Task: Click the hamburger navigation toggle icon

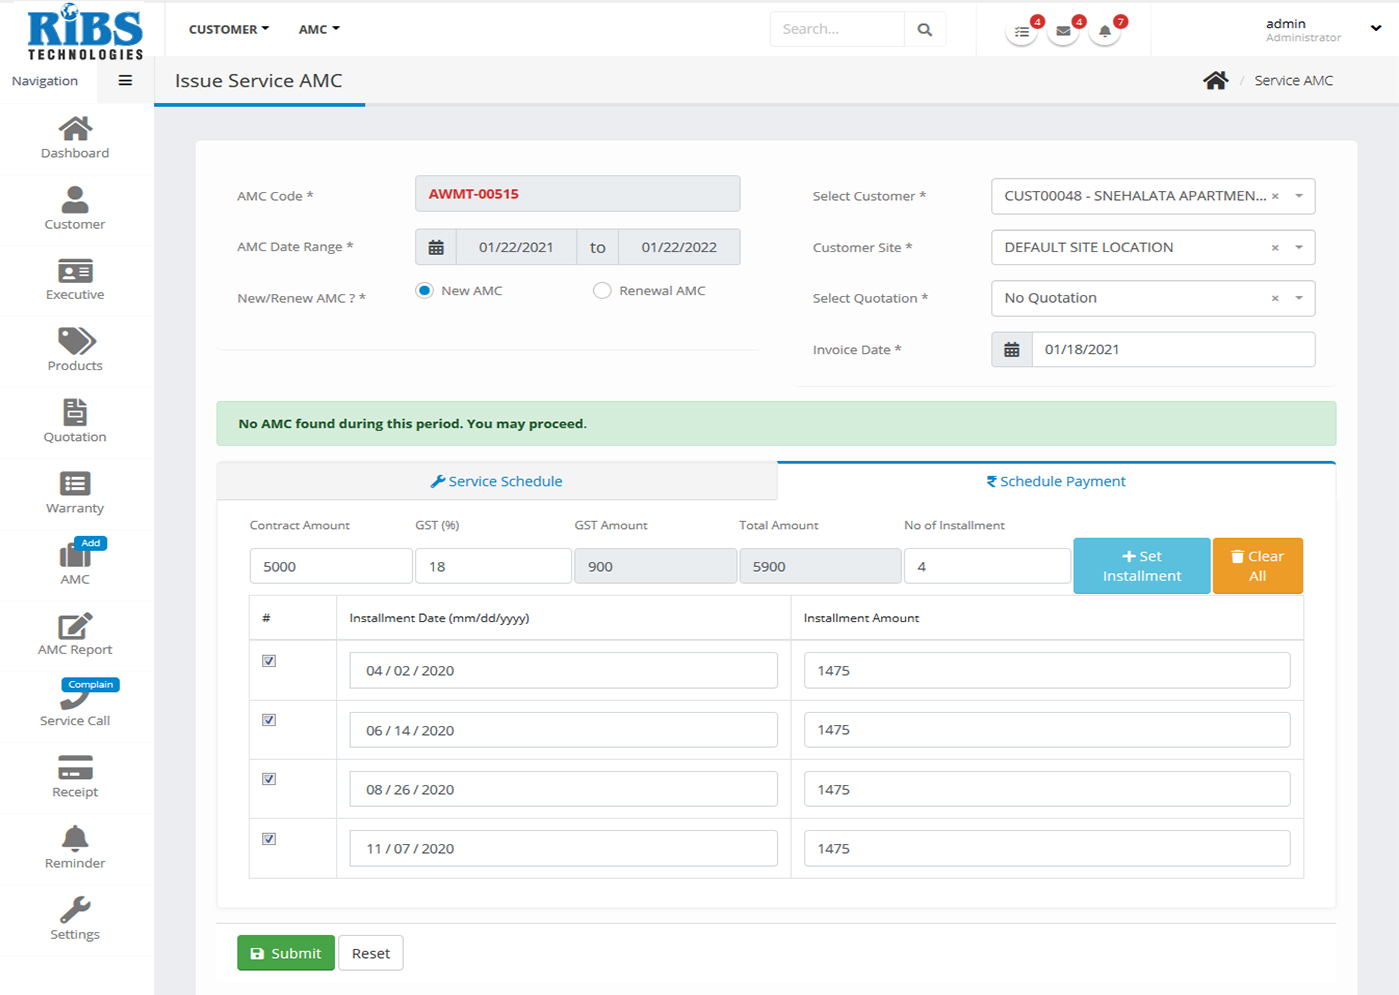Action: 125,81
